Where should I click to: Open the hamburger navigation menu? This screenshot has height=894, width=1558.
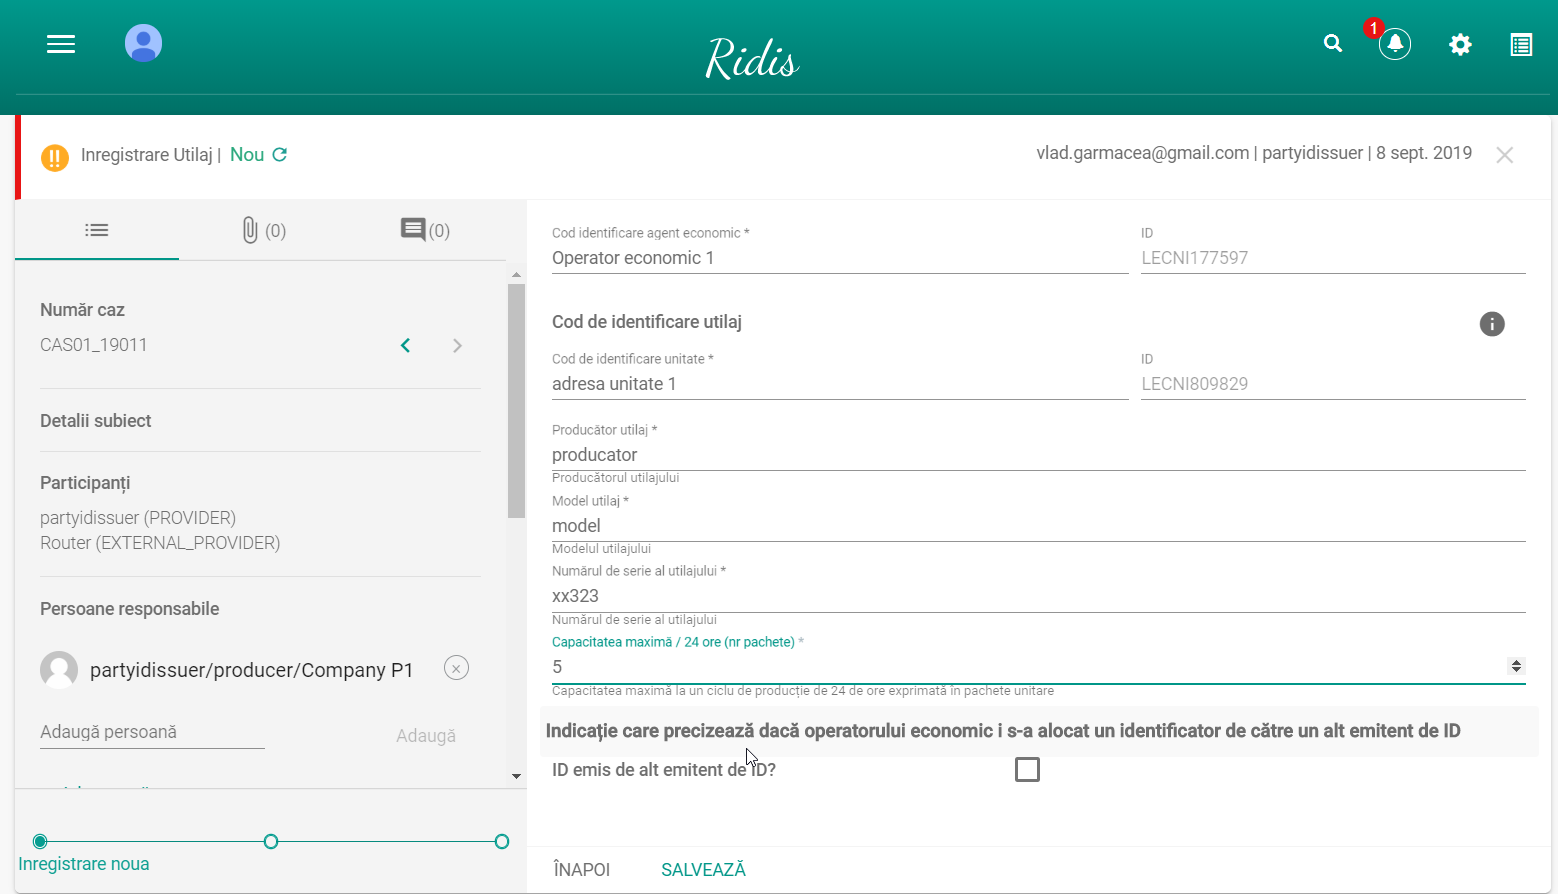61,44
